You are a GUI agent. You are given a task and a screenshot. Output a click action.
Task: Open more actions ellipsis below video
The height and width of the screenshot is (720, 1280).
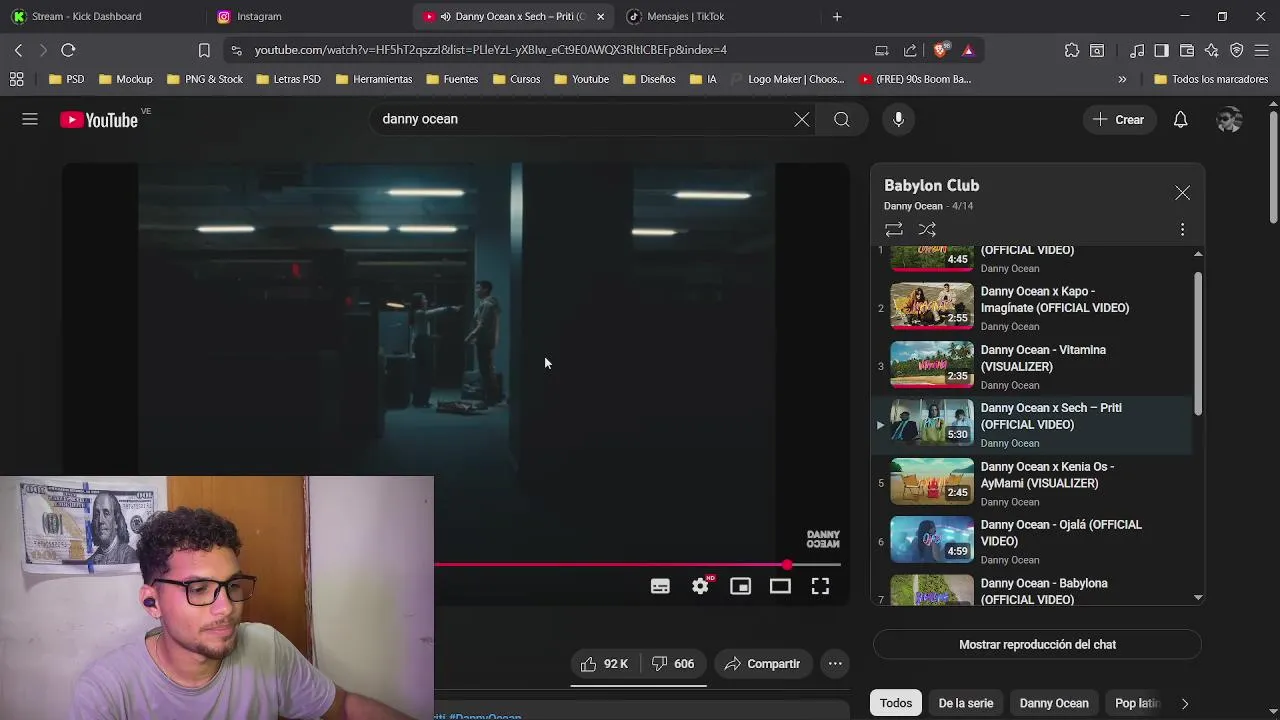[835, 664]
